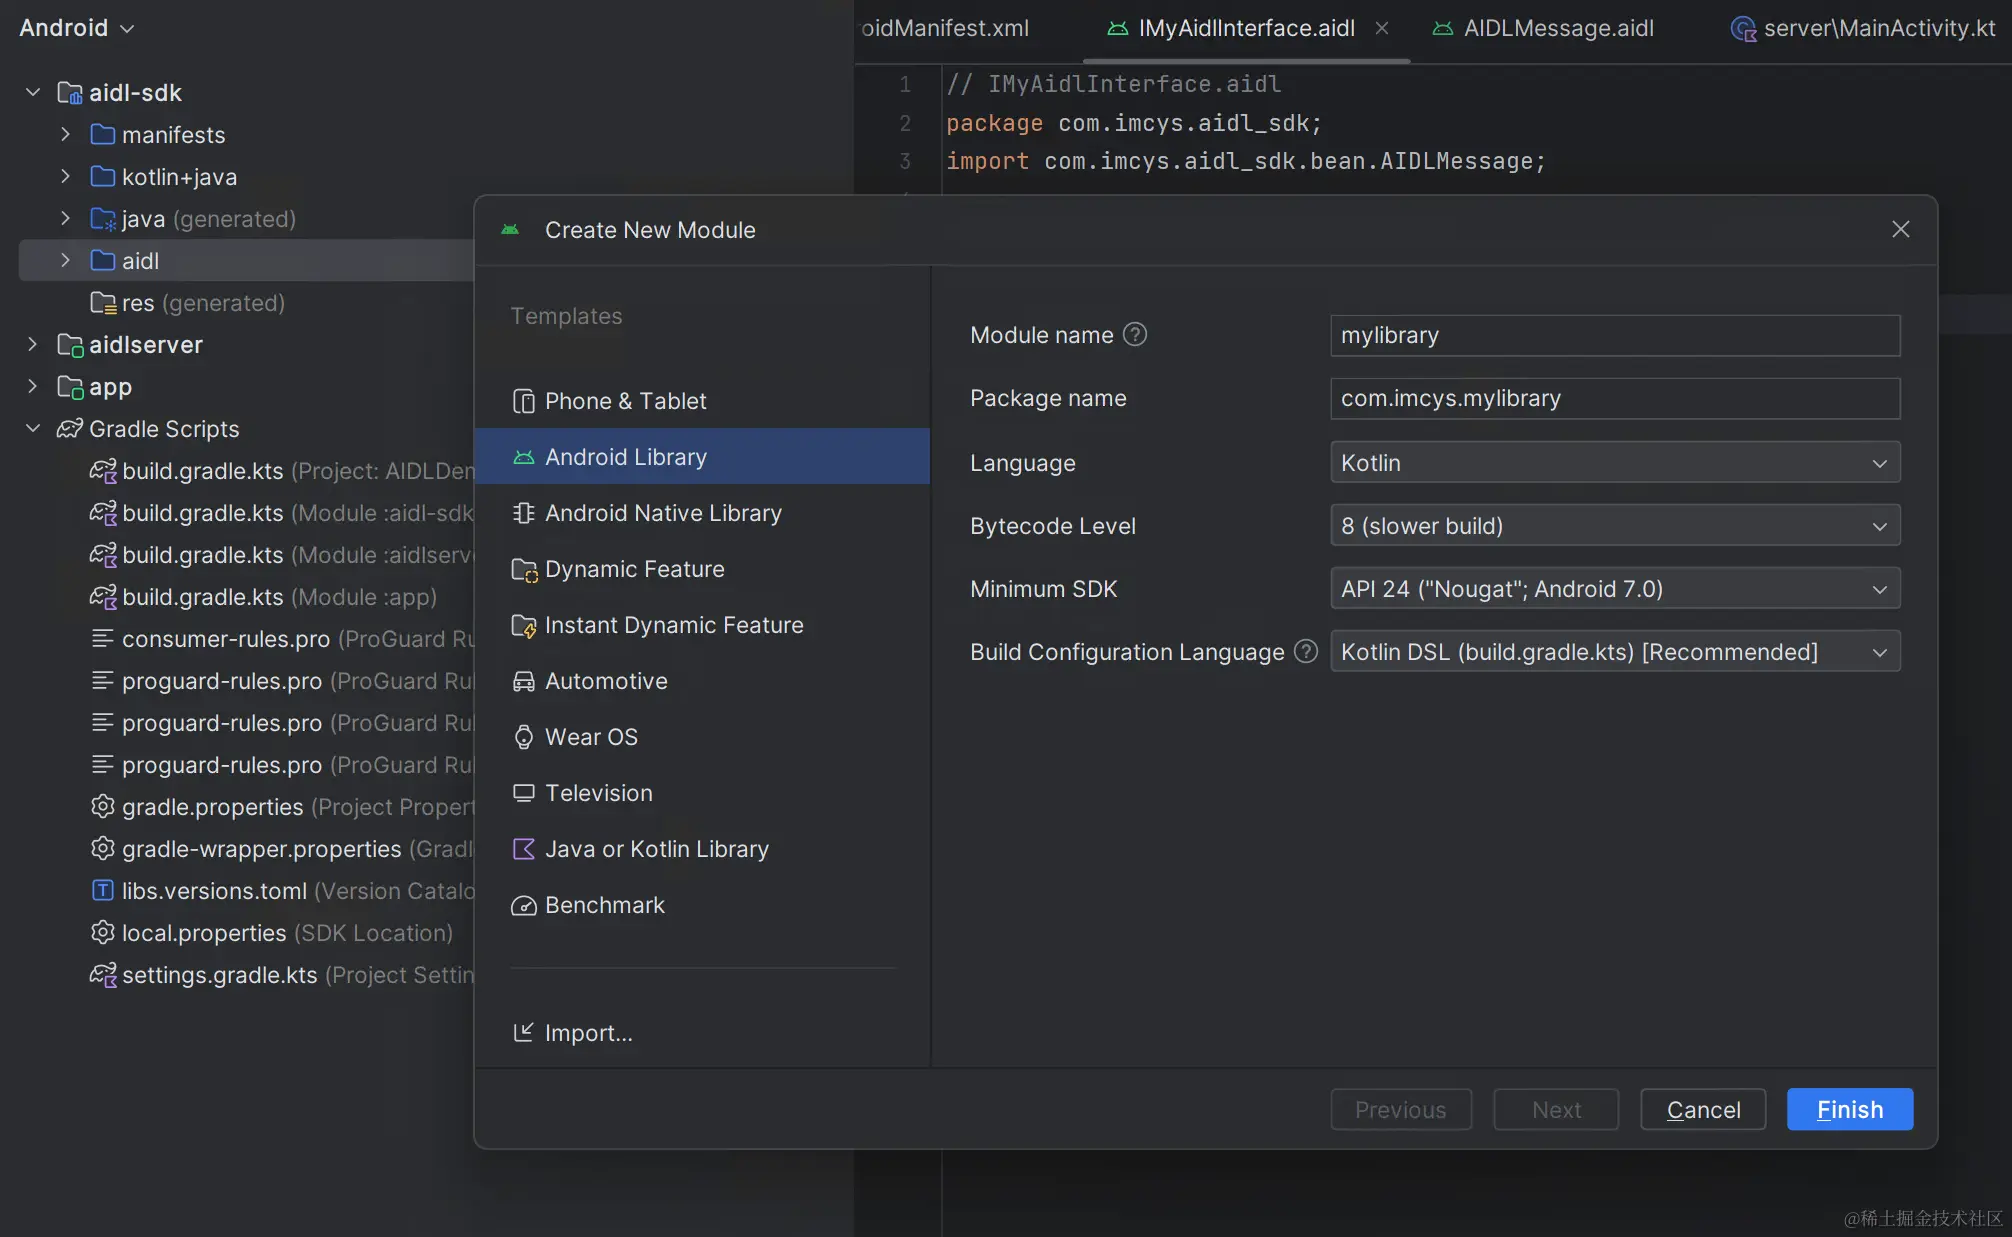Screen dimensions: 2012x1237
Task: Expand the aidl-sdk module tree item
Action: click(x=32, y=92)
